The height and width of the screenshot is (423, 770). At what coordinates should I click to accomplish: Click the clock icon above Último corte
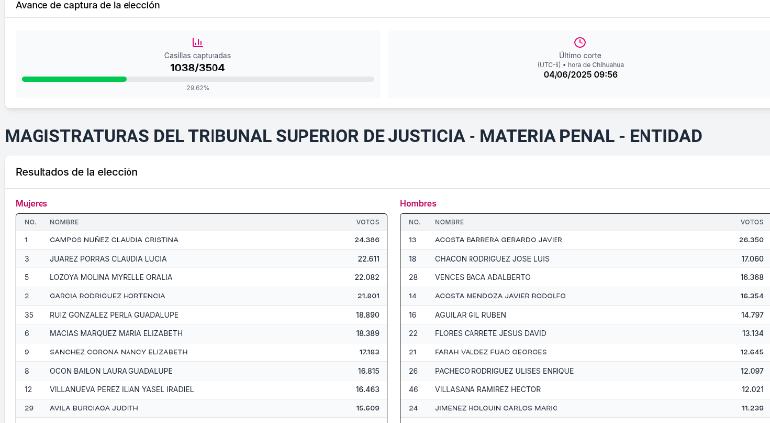click(x=580, y=42)
